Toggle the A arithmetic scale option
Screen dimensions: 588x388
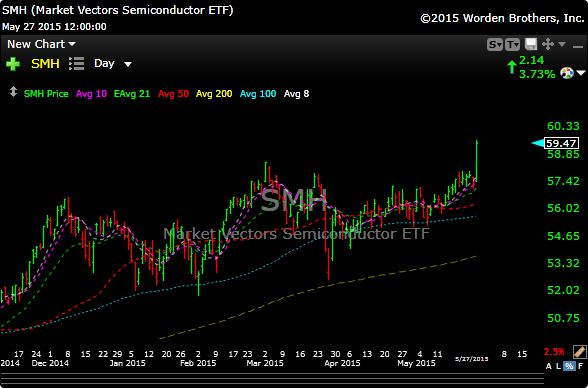pyautogui.click(x=549, y=366)
